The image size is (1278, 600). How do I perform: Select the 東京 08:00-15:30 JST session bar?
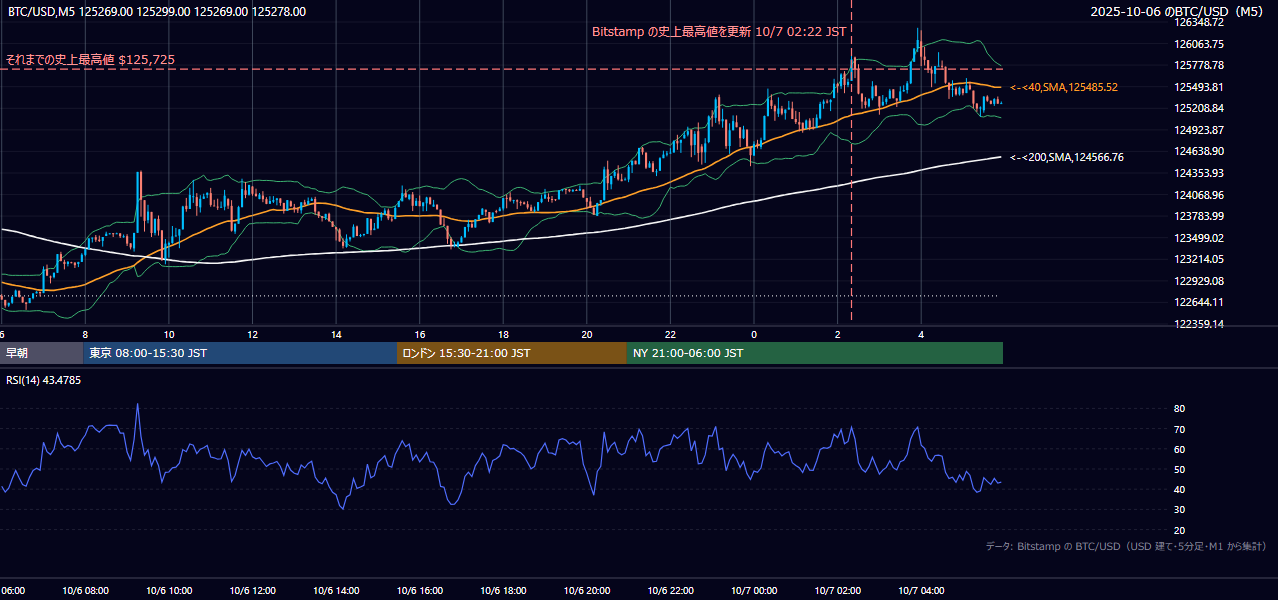pyautogui.click(x=240, y=353)
